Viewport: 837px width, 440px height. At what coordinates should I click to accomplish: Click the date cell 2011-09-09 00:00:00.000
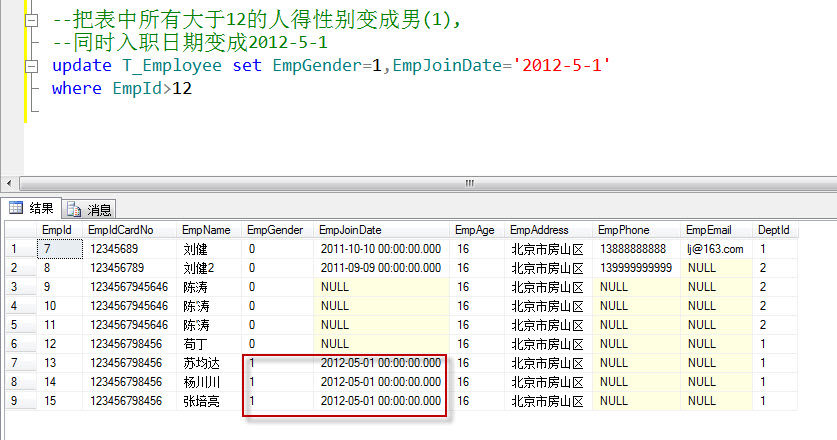pyautogui.click(x=382, y=268)
